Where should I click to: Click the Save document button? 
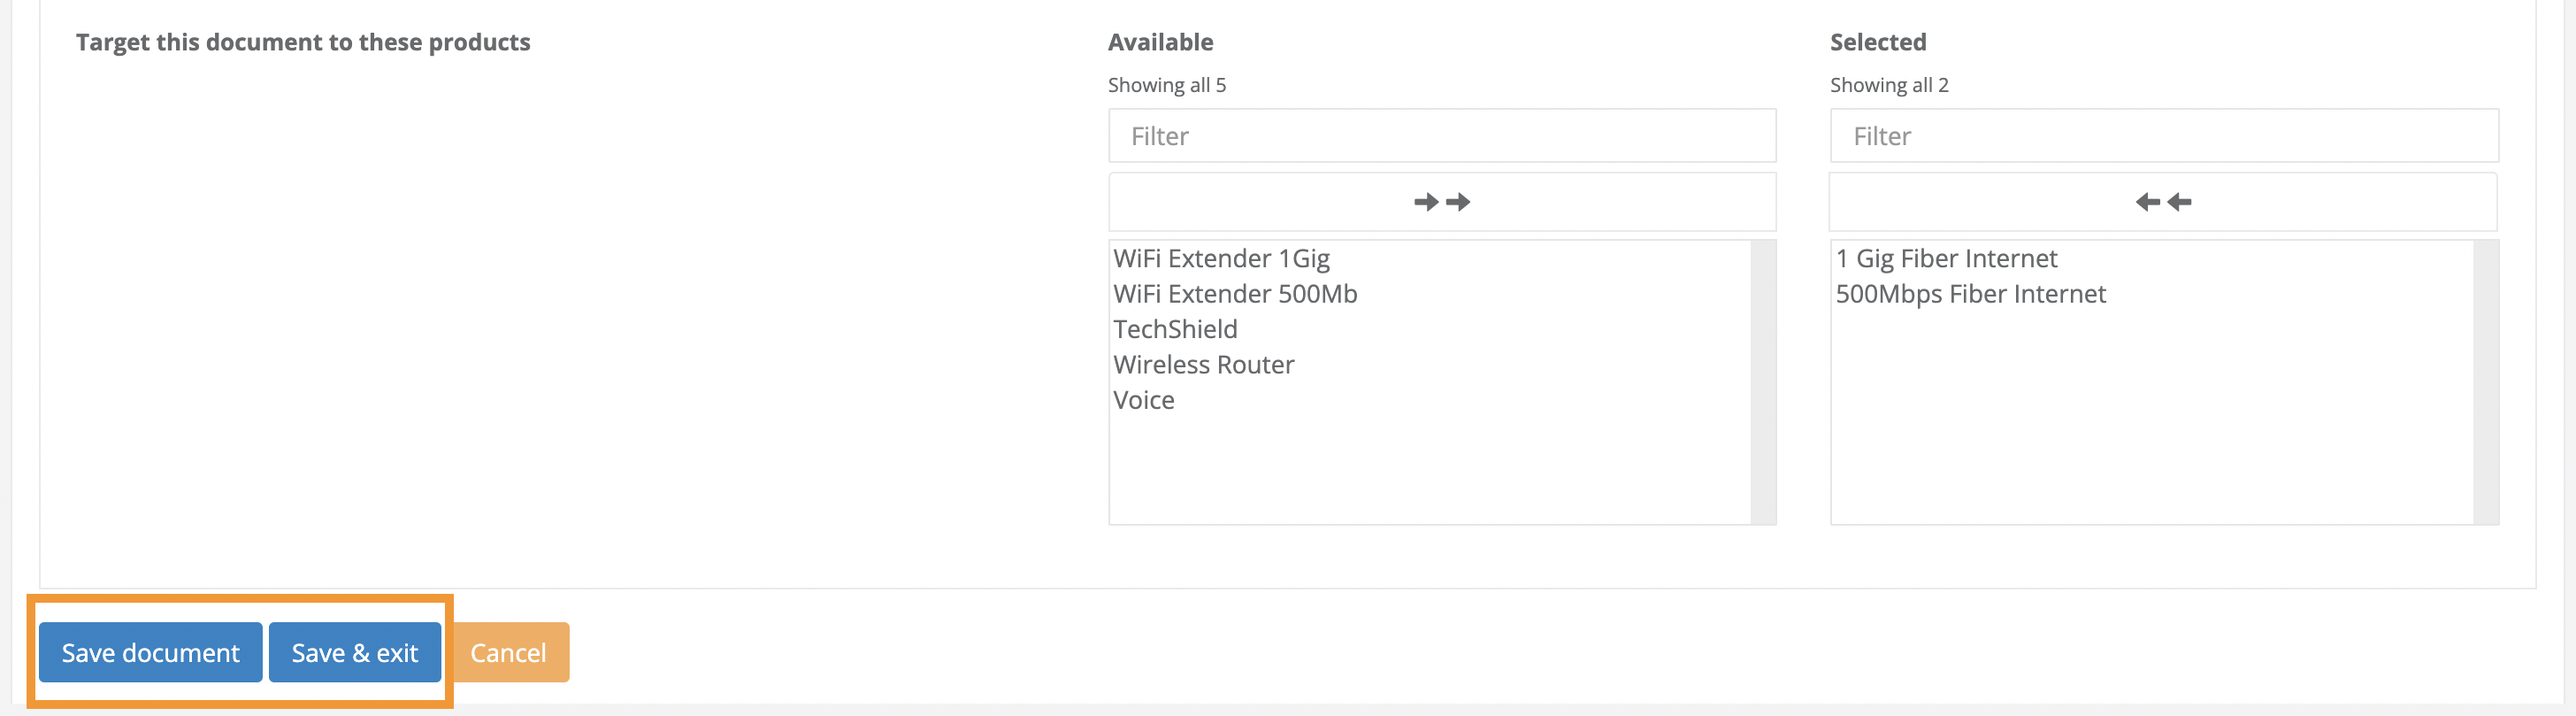point(150,652)
